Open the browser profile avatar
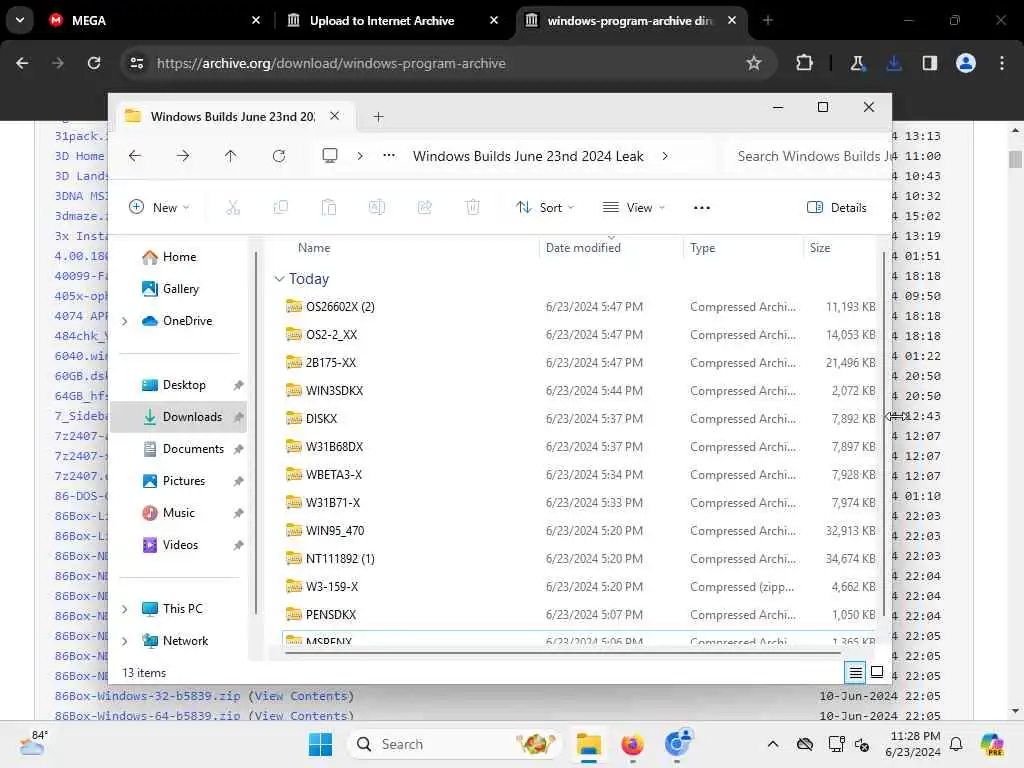 (x=966, y=63)
